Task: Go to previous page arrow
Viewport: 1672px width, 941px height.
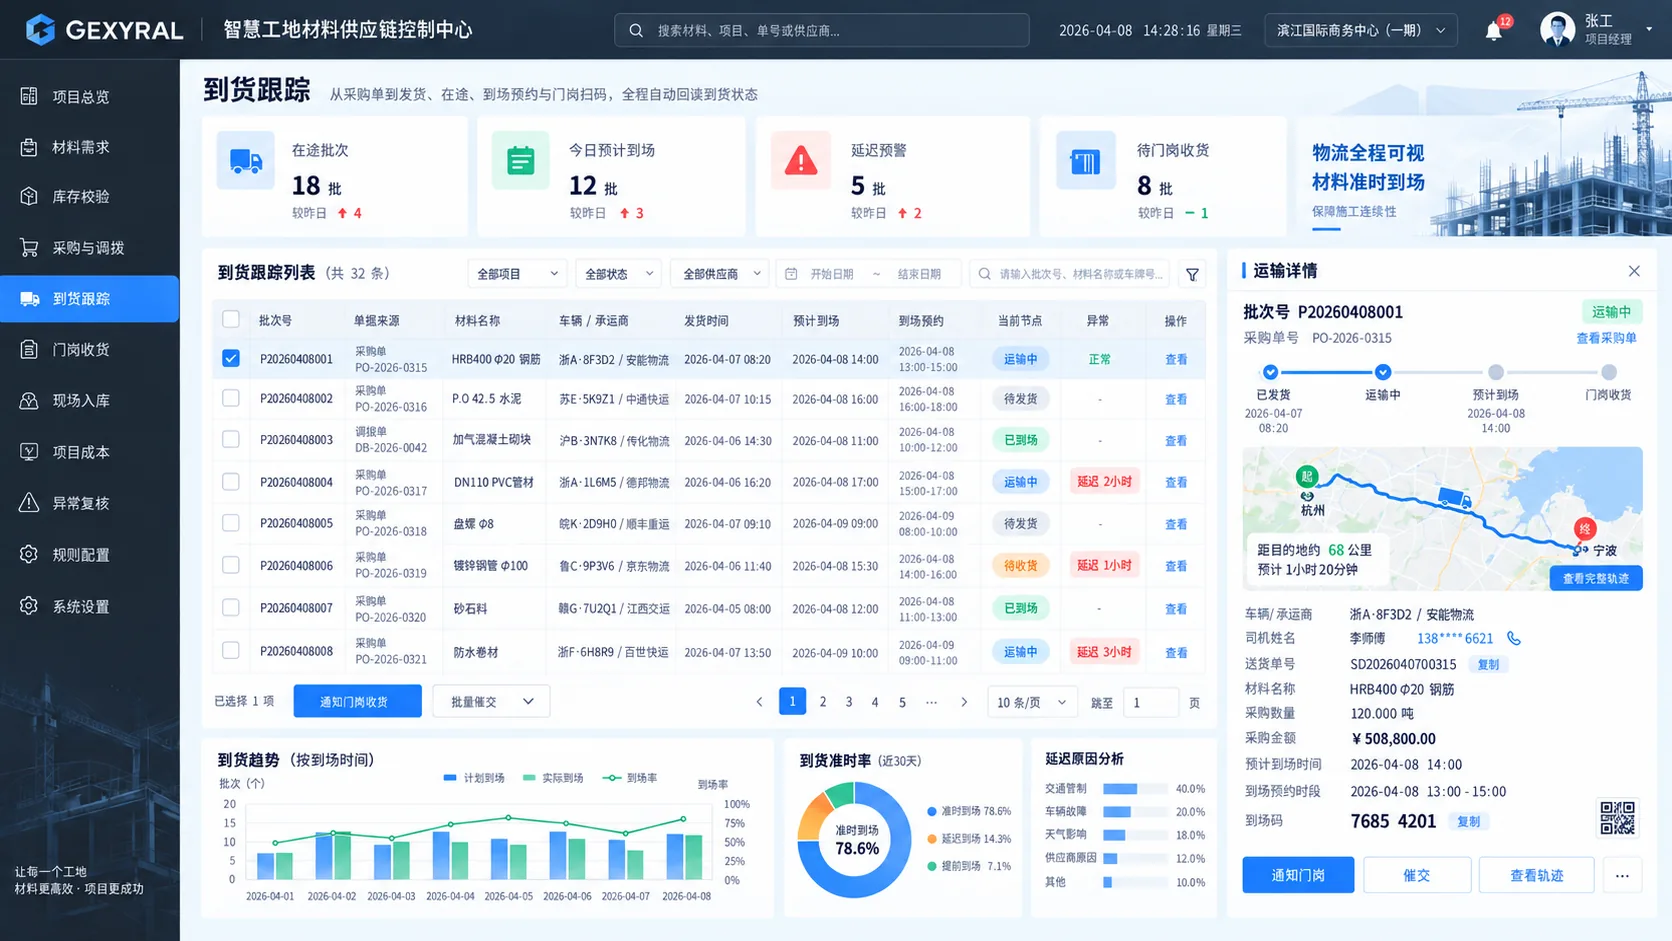Action: [x=759, y=702]
